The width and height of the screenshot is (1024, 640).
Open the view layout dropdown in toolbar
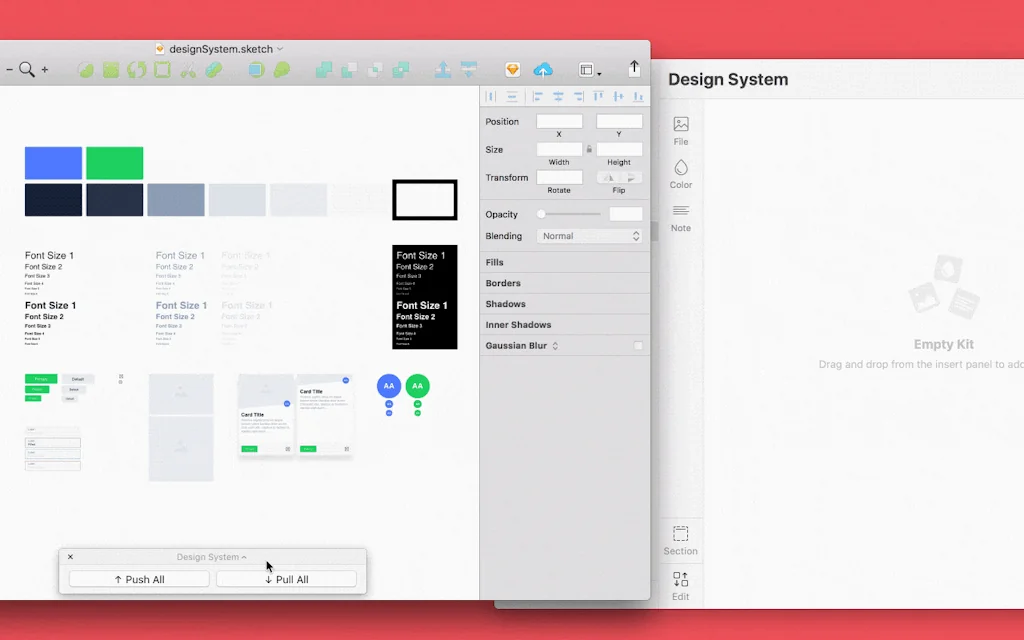(590, 70)
